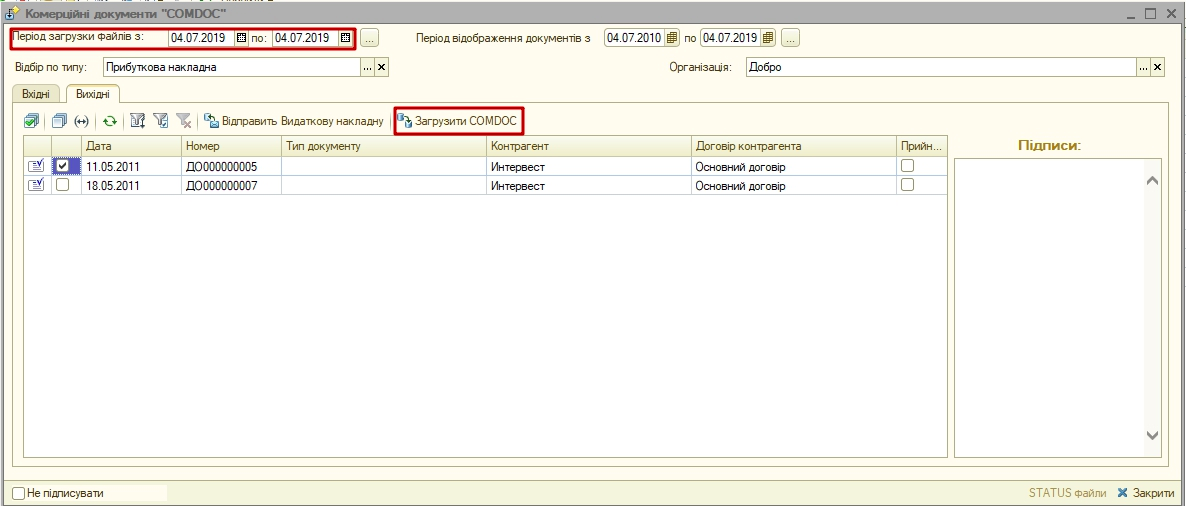
Task: Click document icon of row ДО000000007
Action: point(36,185)
